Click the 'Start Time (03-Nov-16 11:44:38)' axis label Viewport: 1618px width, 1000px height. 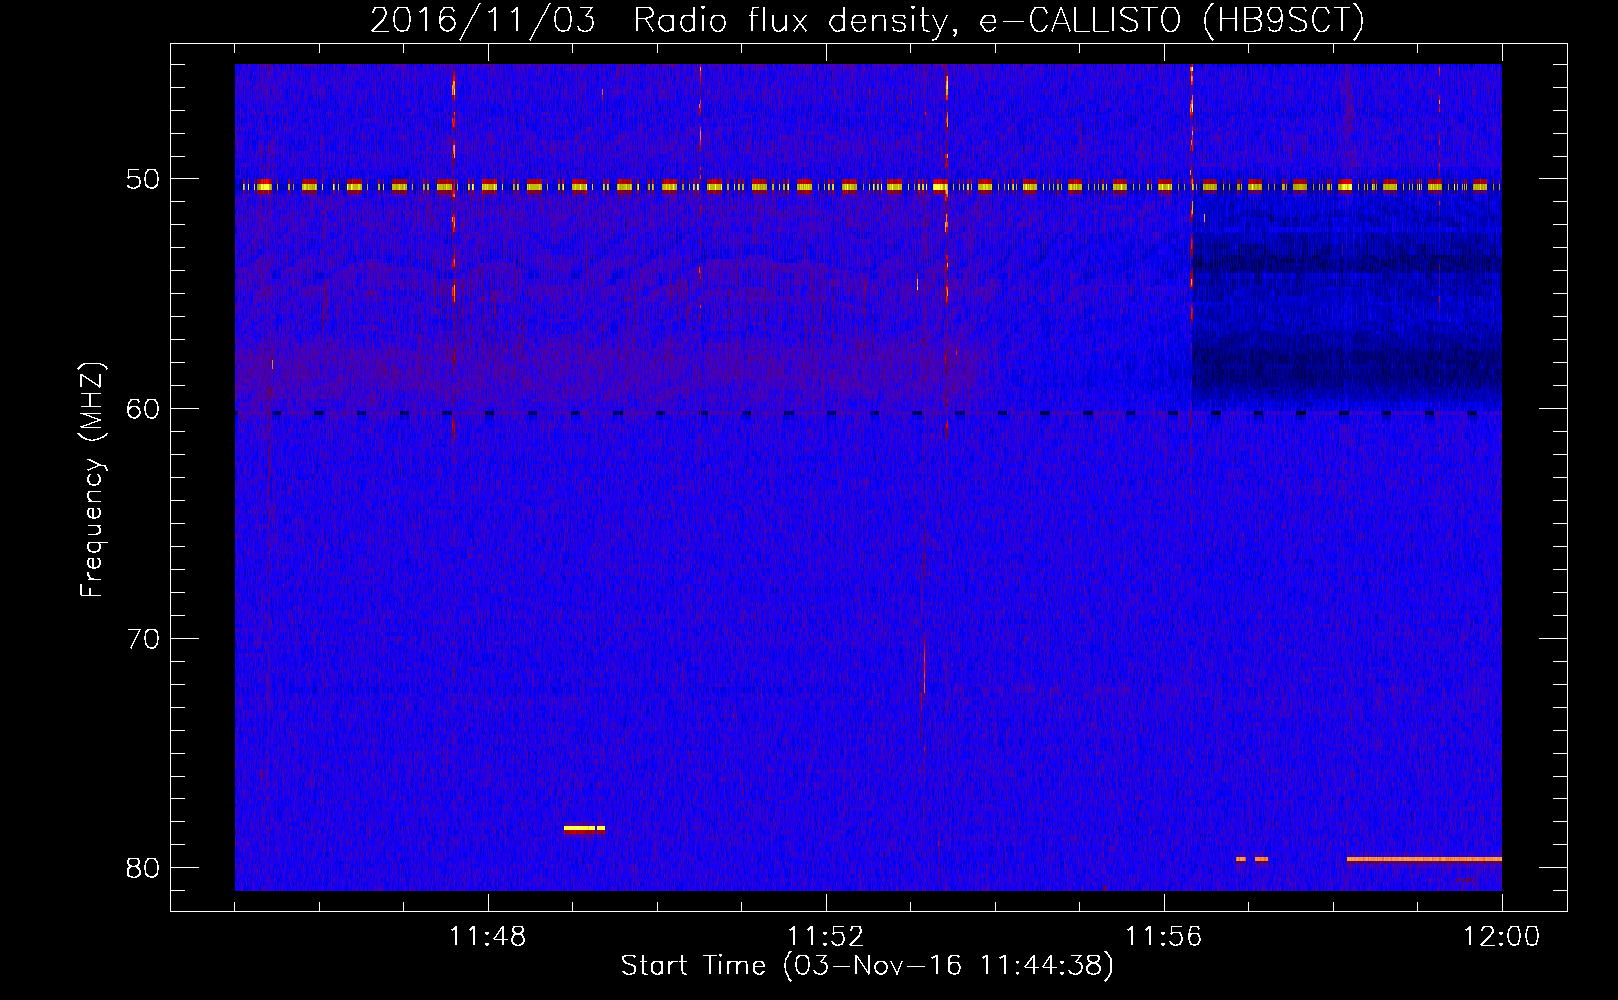867,966
